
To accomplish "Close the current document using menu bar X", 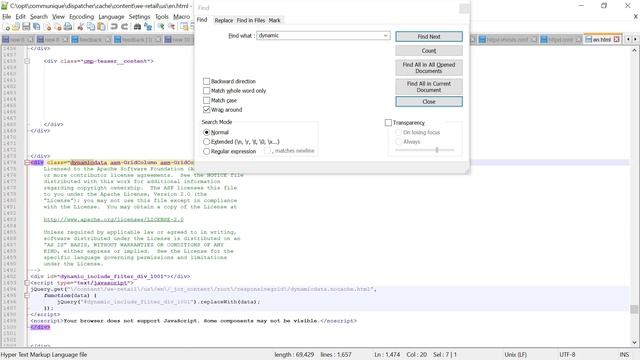I will pos(635,17).
